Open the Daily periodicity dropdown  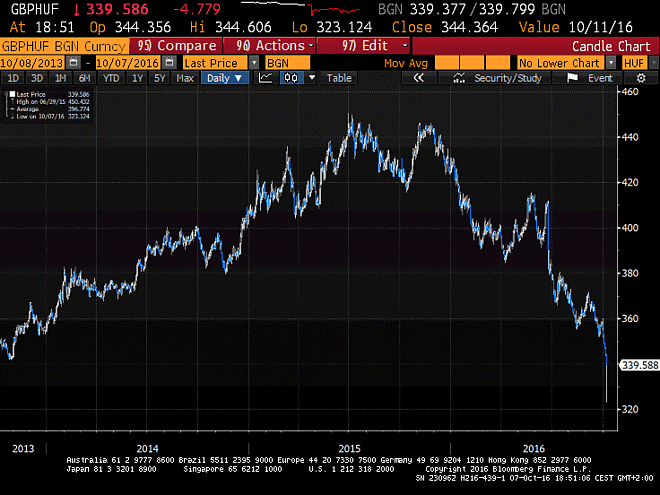pos(225,78)
